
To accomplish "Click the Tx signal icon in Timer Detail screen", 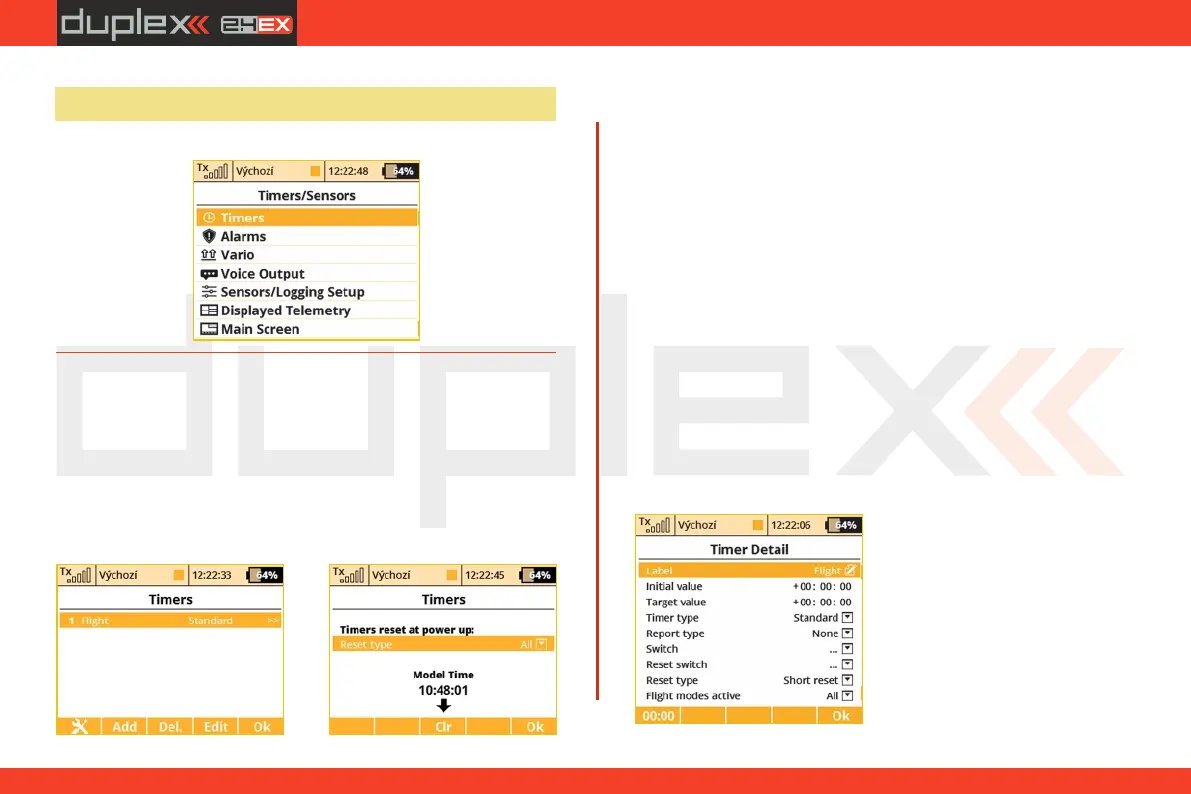I will 654,525.
